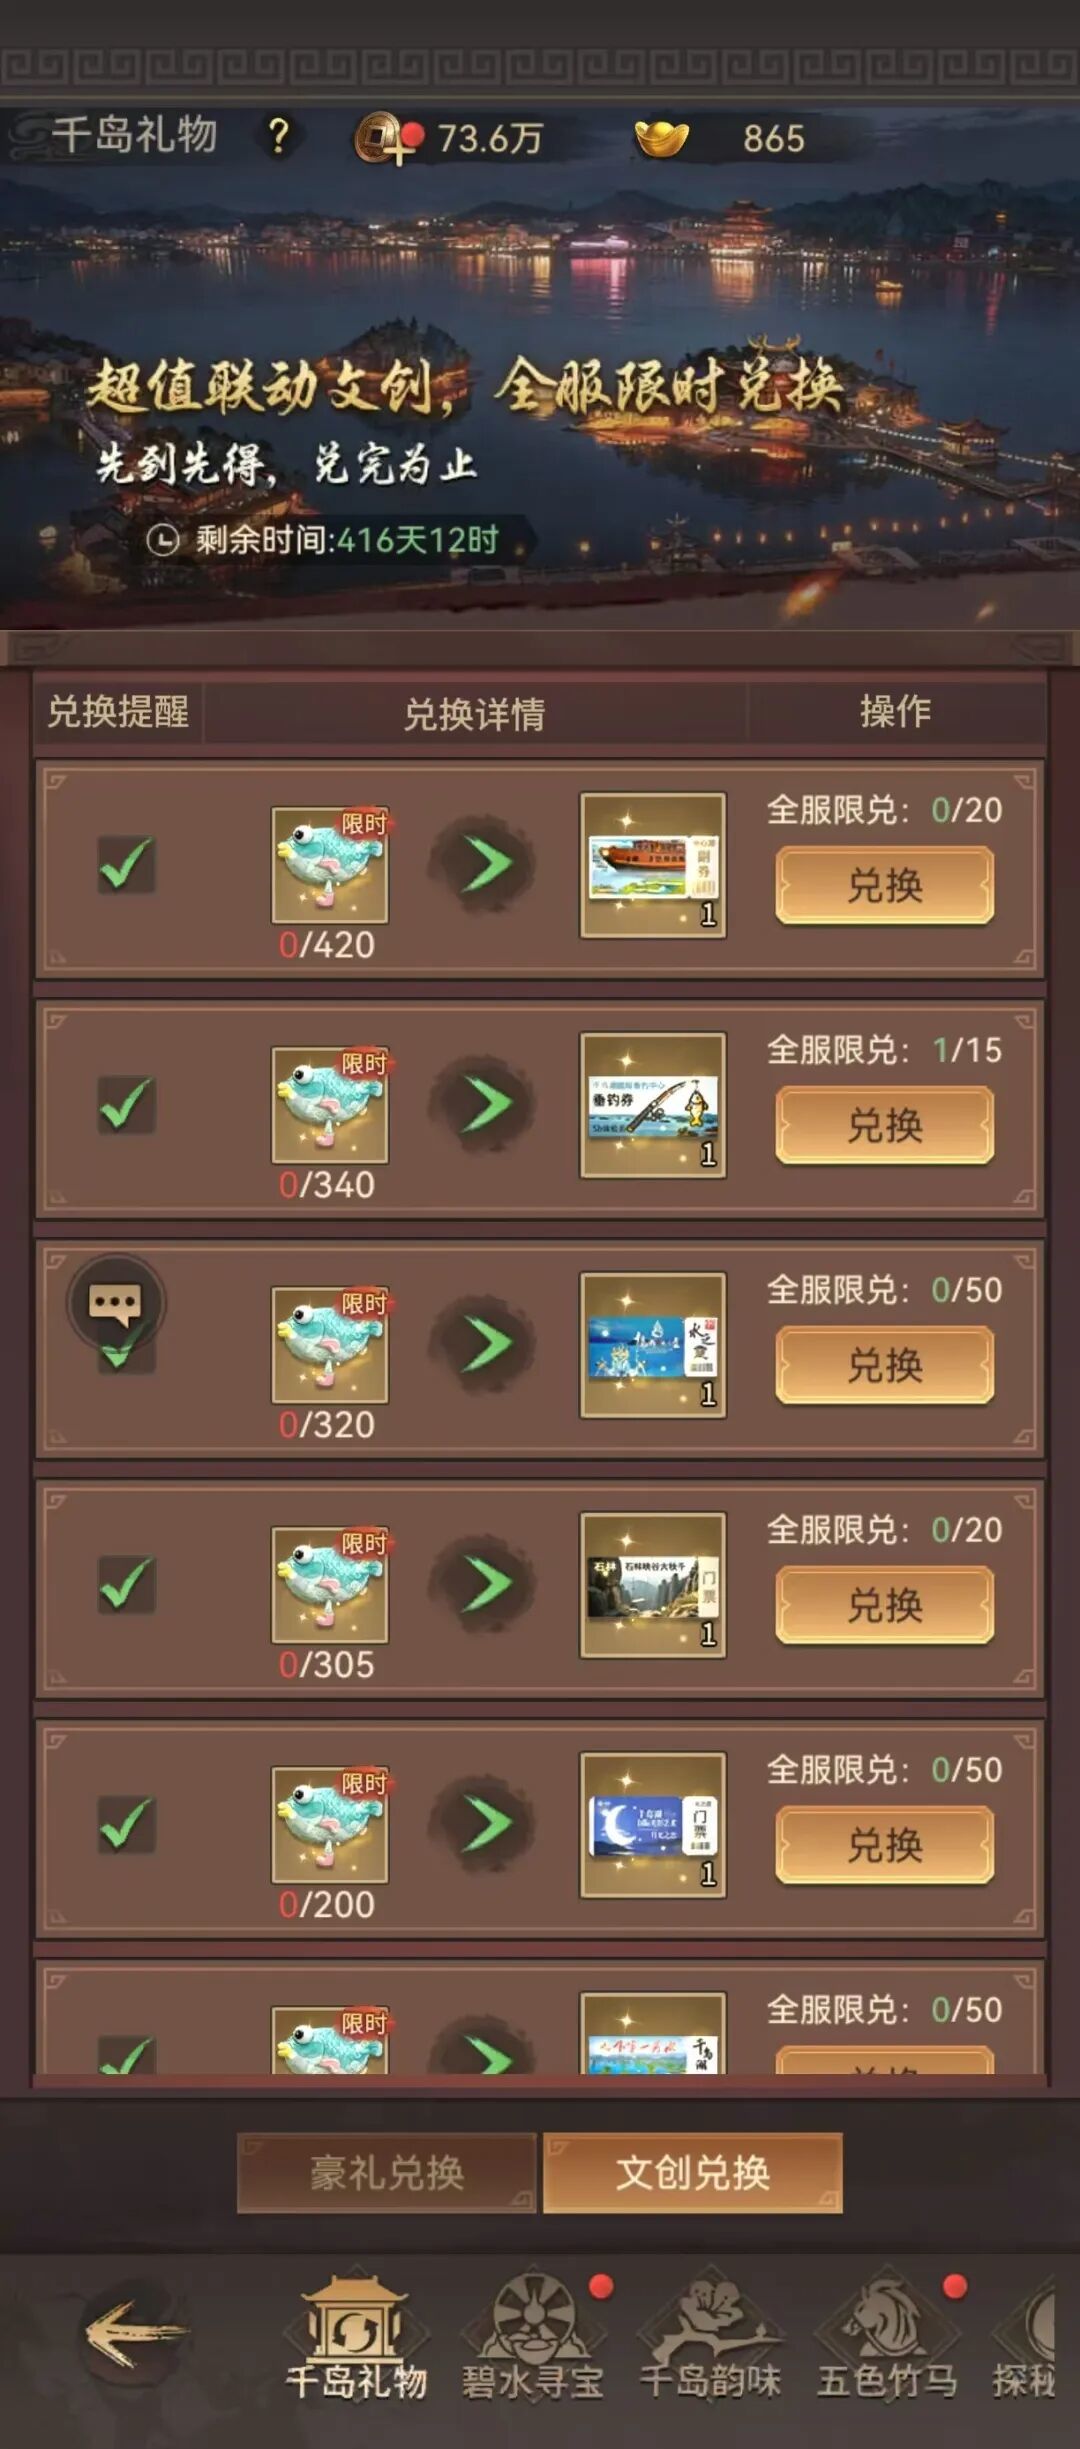Toggle reminder checkbox for 0/200 exchange
This screenshot has width=1080, height=2449.
click(126, 1824)
